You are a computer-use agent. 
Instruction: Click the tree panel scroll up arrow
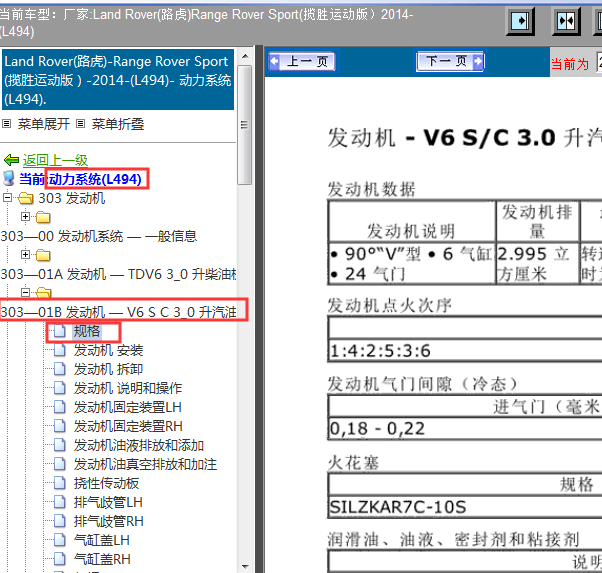[x=245, y=56]
